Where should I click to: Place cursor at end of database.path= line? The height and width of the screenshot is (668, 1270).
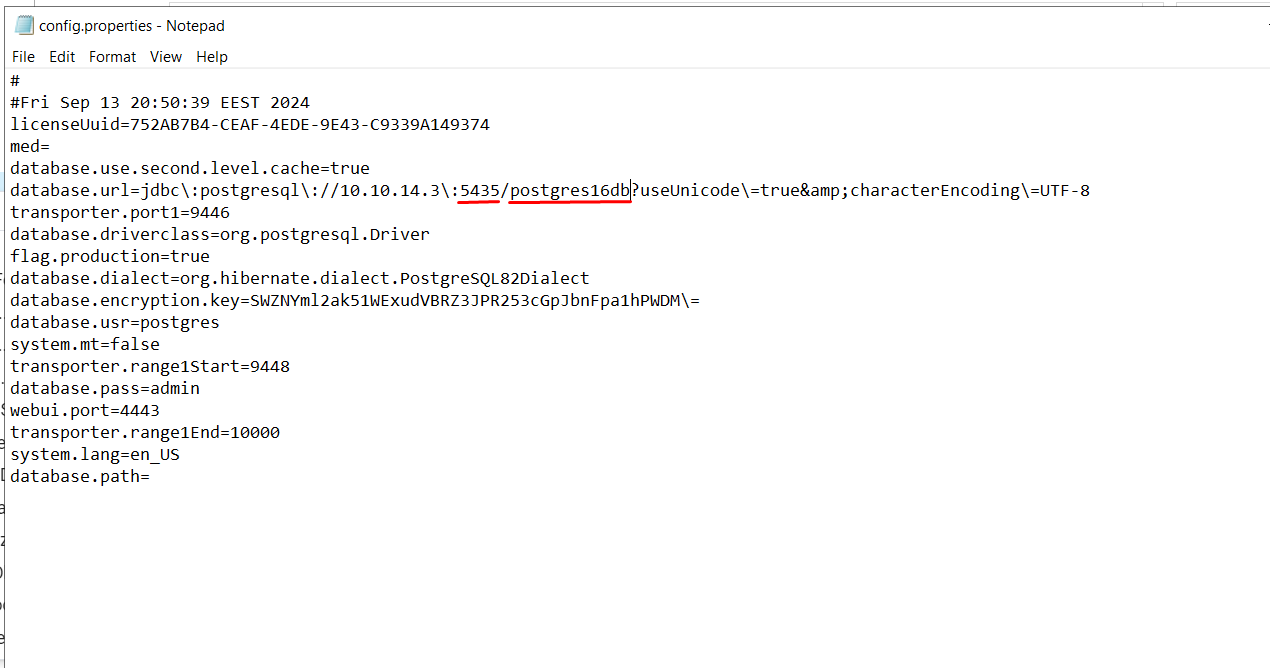(150, 477)
